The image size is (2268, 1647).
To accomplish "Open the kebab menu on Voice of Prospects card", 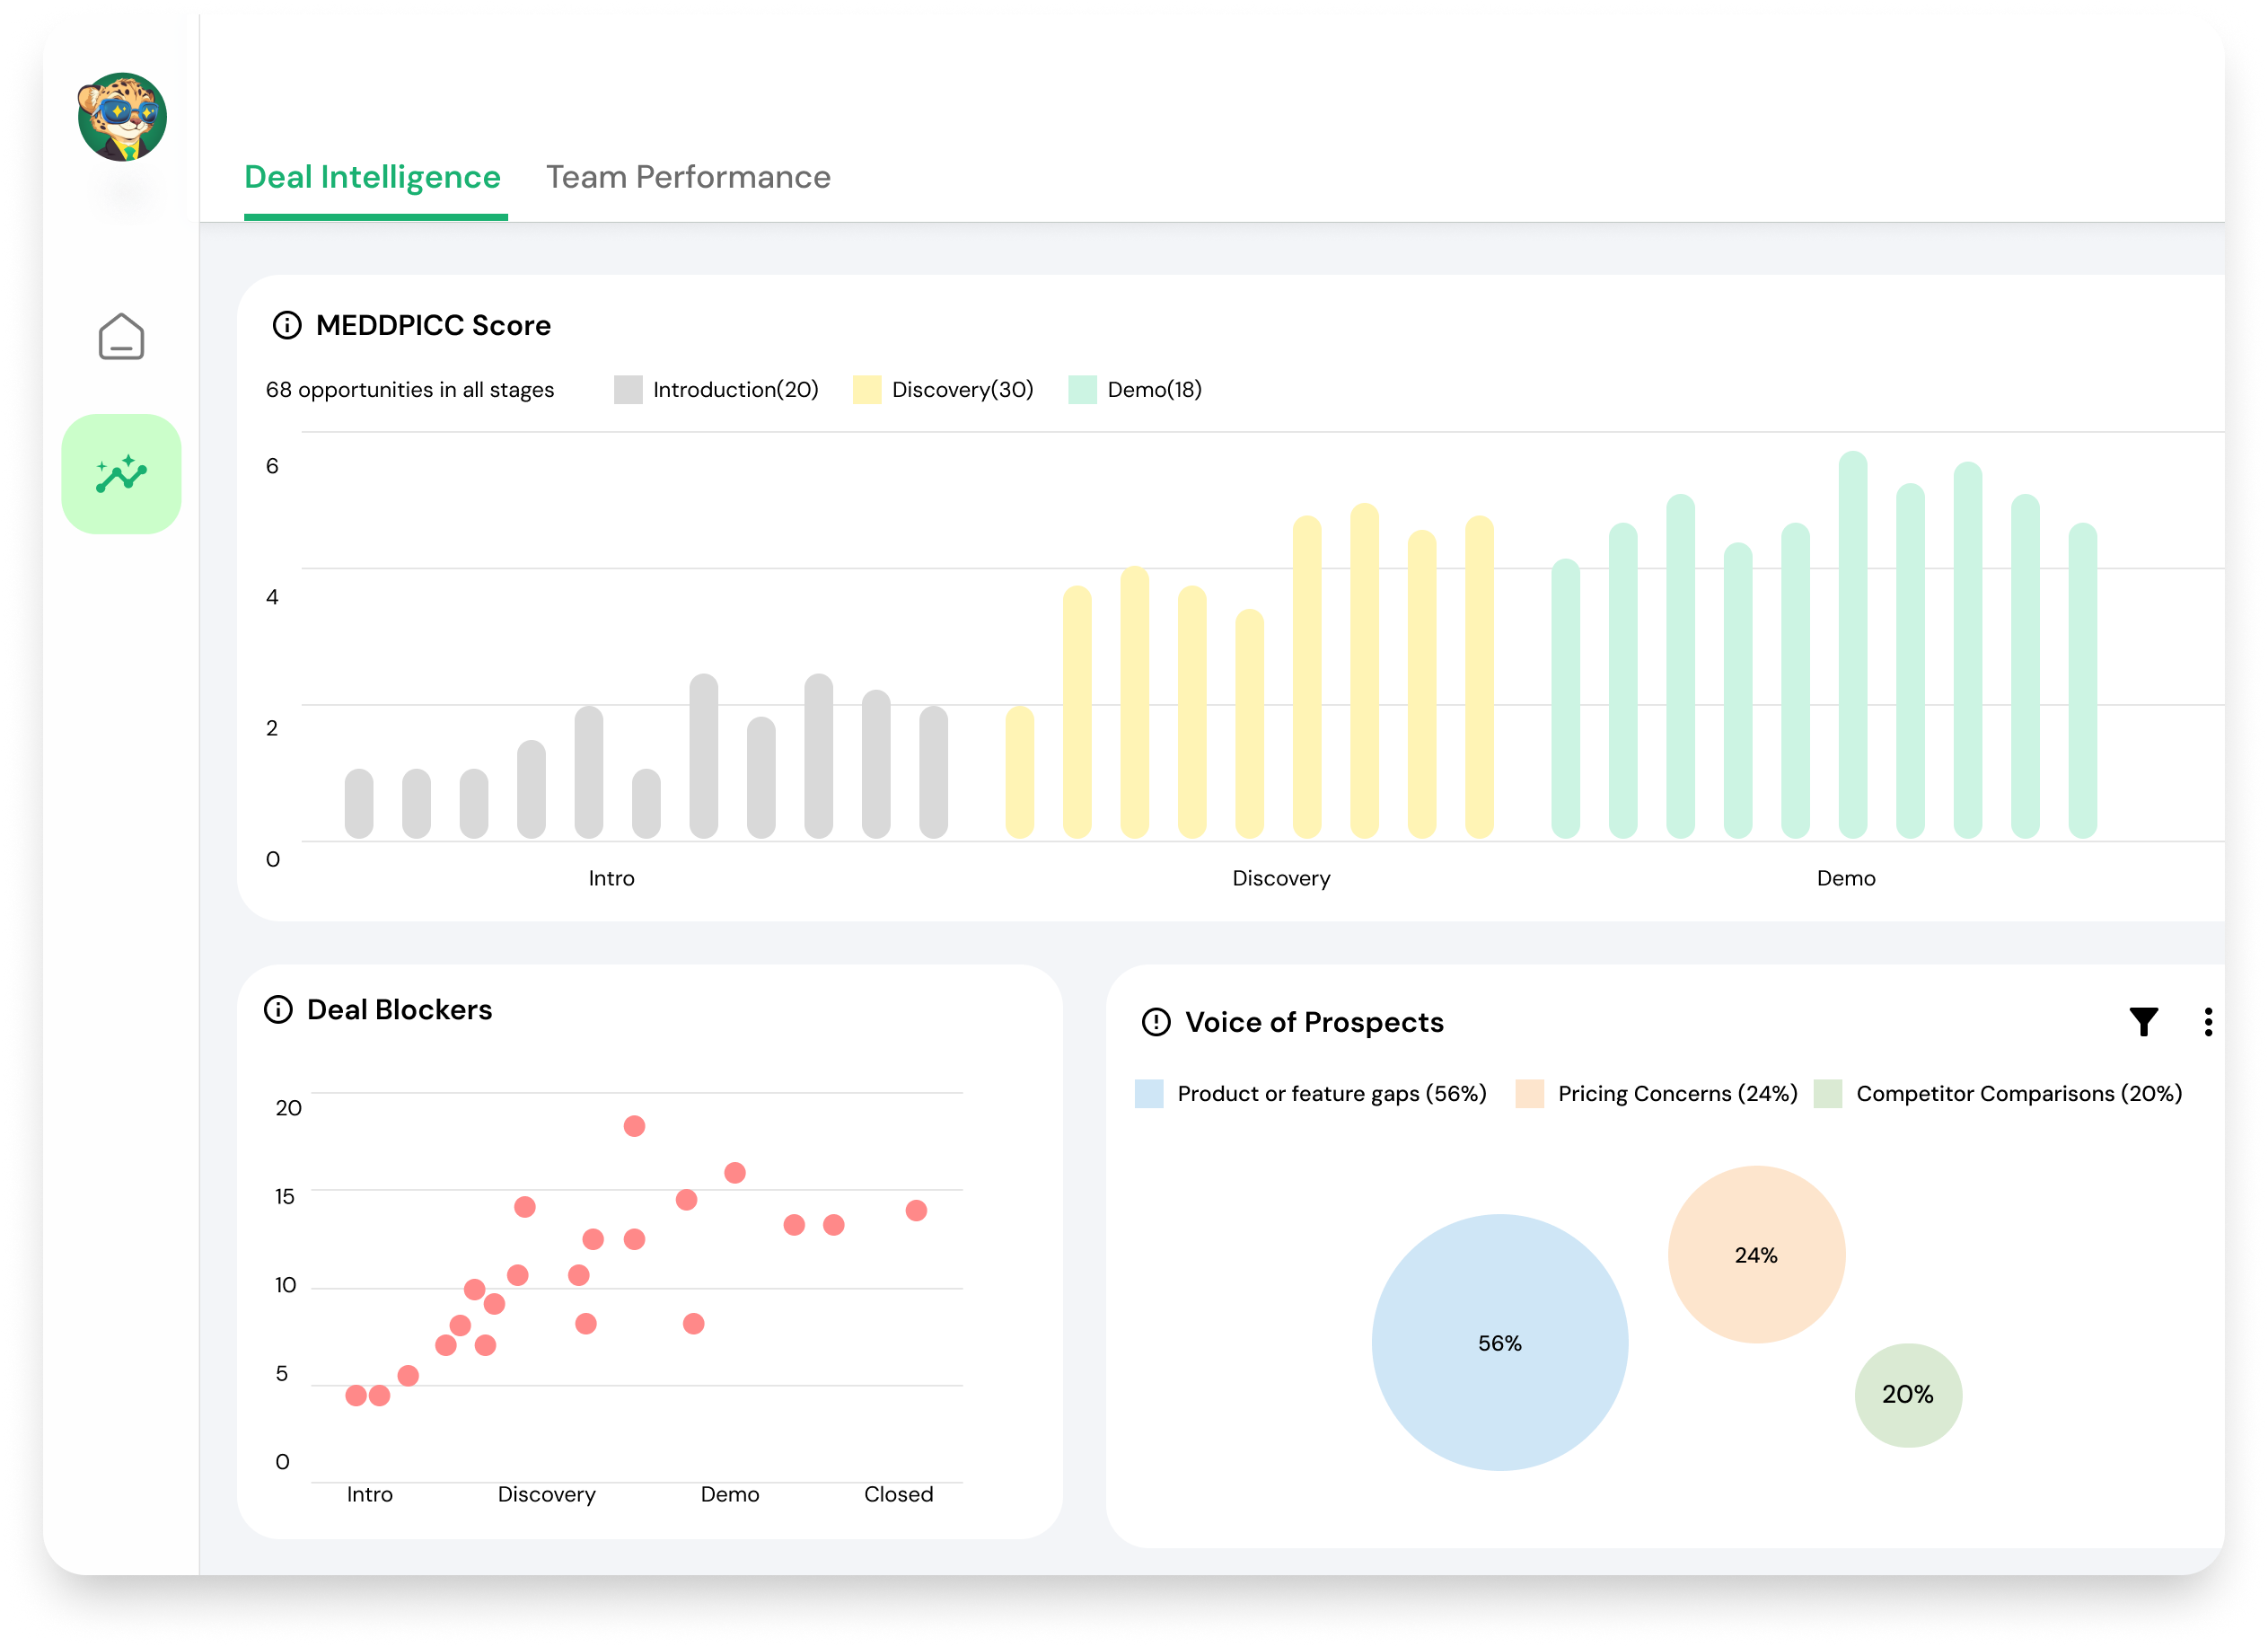I will click(x=2208, y=1021).
